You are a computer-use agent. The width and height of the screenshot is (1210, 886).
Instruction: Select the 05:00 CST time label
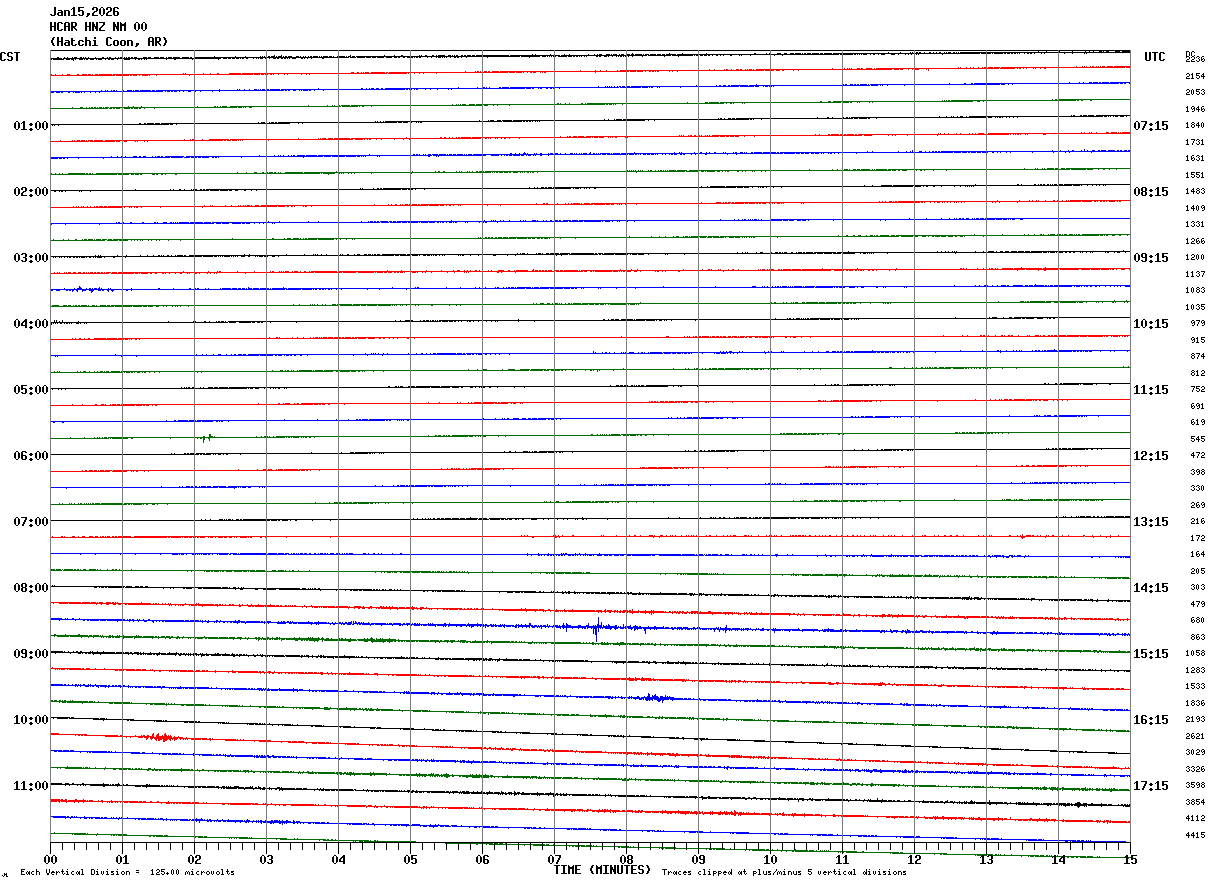(31, 390)
